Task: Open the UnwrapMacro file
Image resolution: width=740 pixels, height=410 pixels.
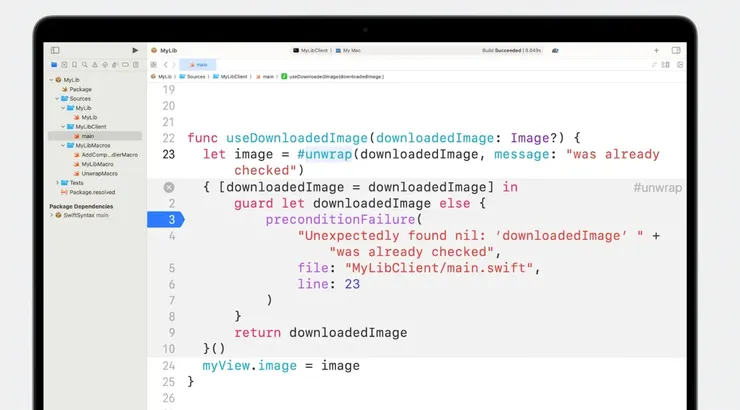Action: tap(95, 173)
